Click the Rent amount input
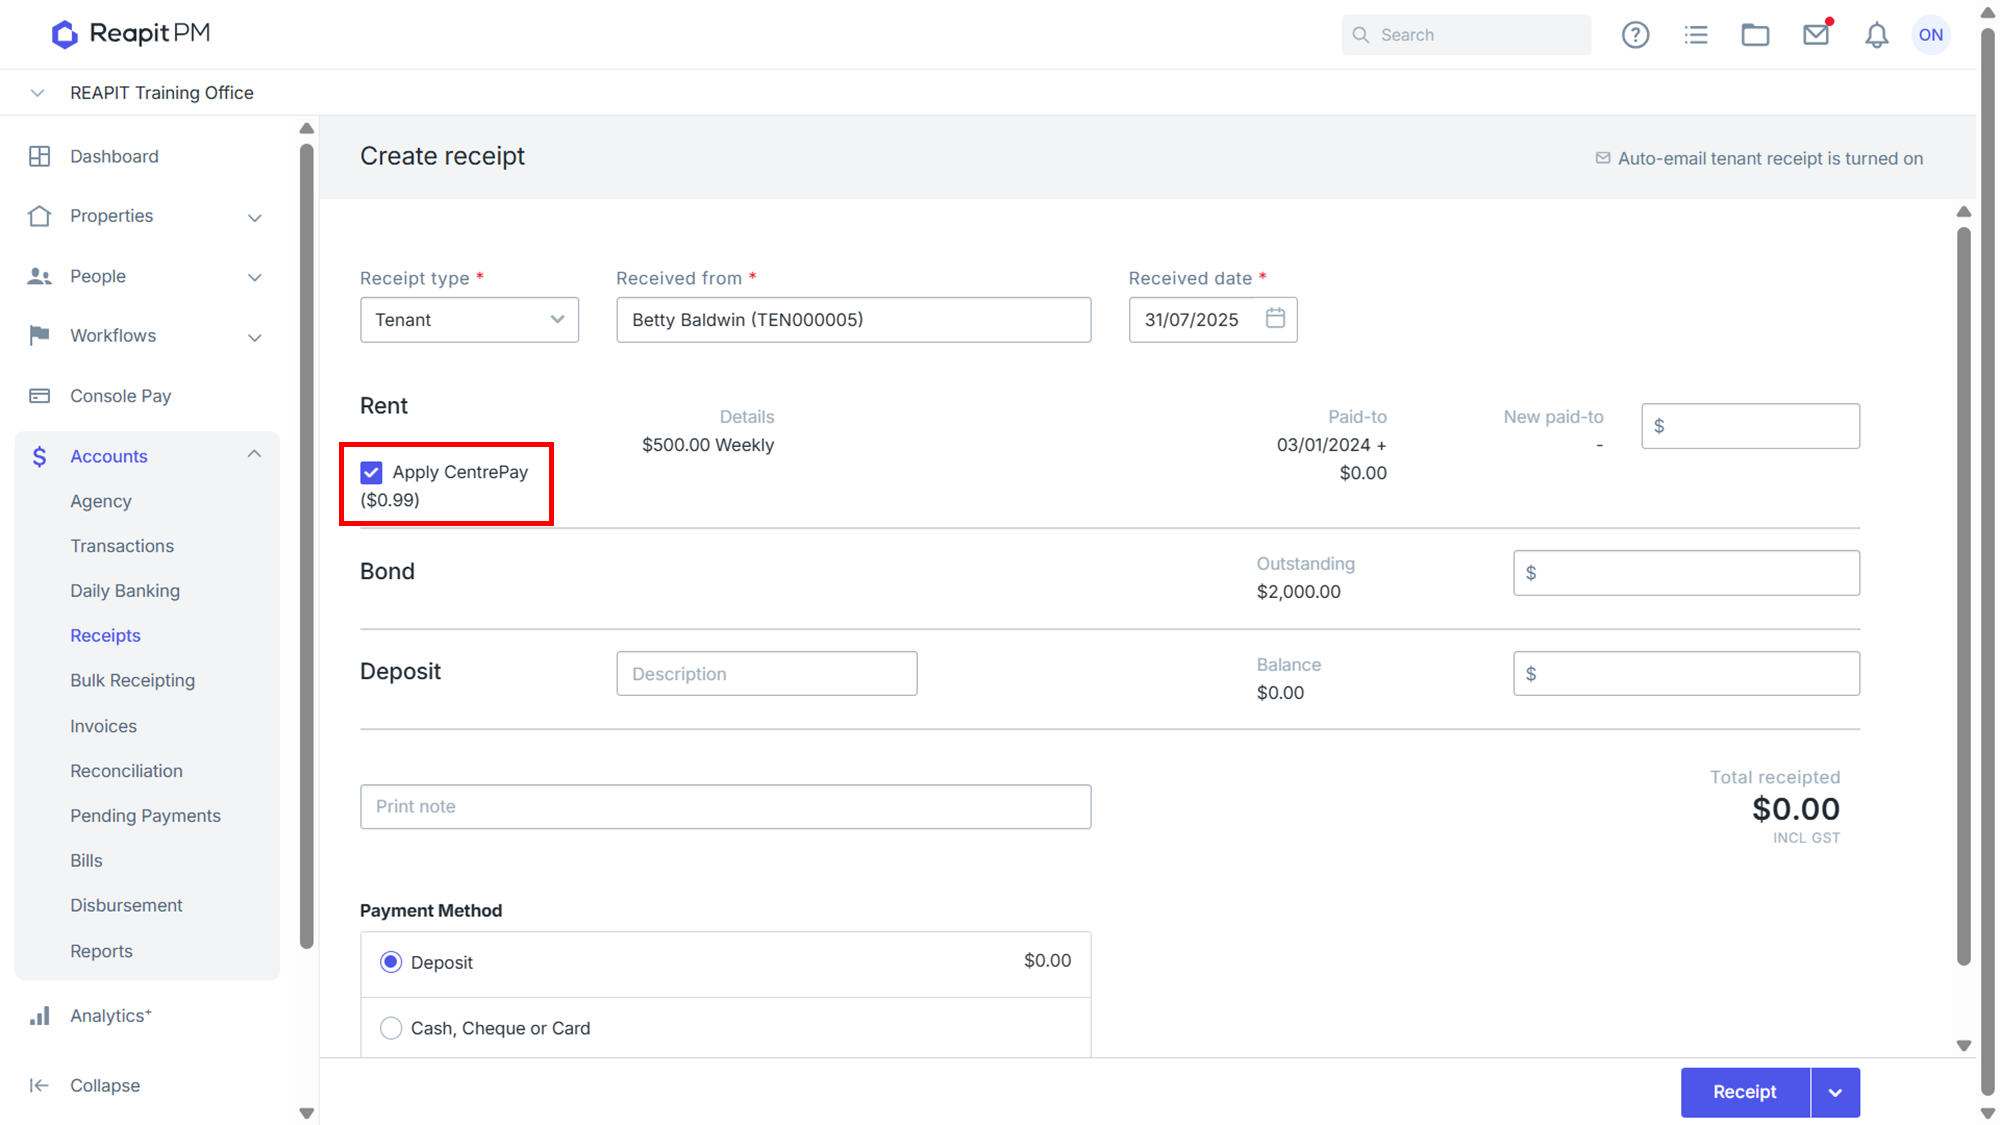Image resolution: width=2000 pixels, height=1125 pixels. click(x=1750, y=426)
